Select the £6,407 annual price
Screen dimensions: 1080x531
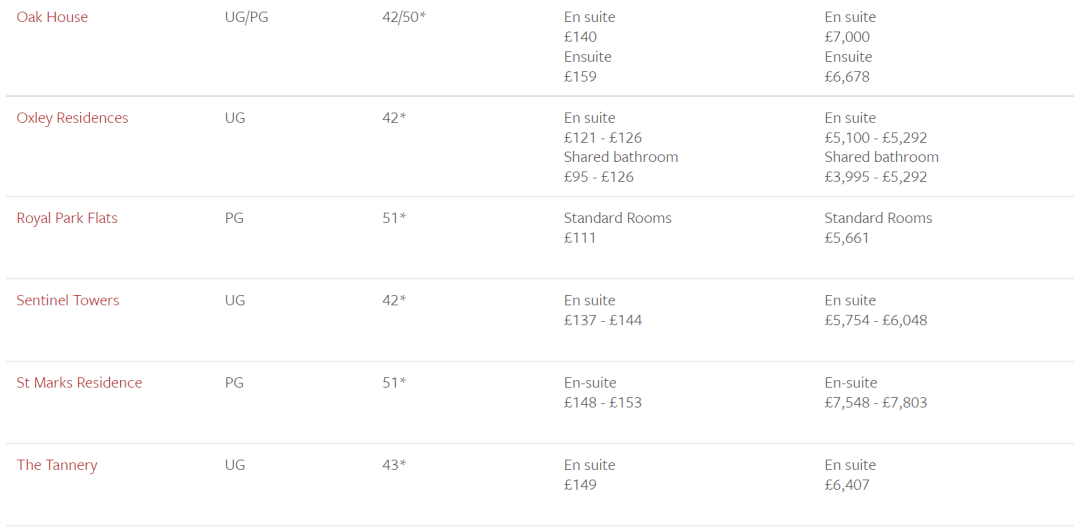click(x=847, y=485)
